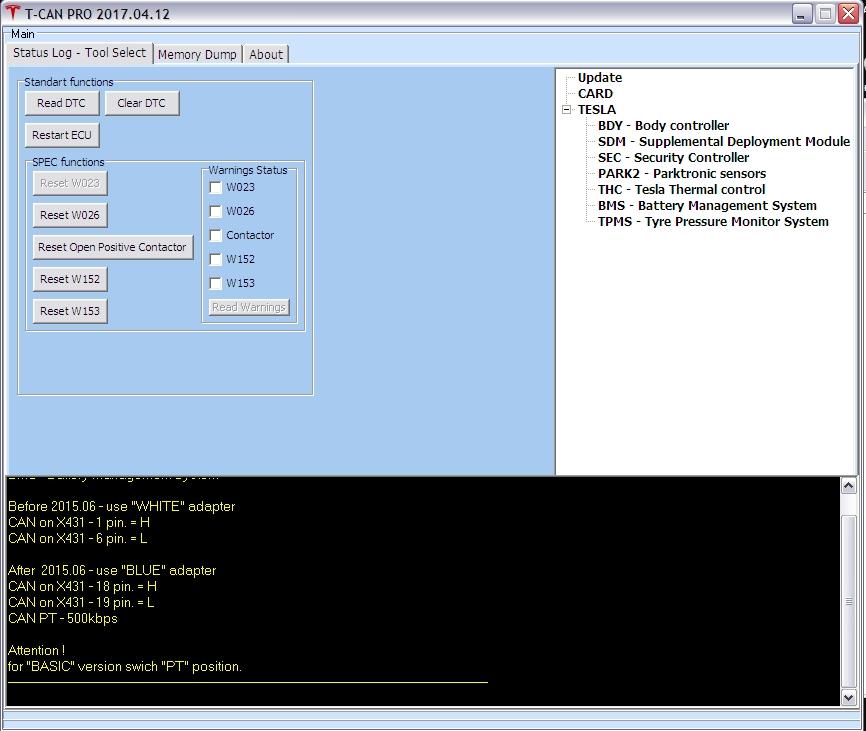
Task: Collapse the TESLA tree node
Action: point(566,109)
